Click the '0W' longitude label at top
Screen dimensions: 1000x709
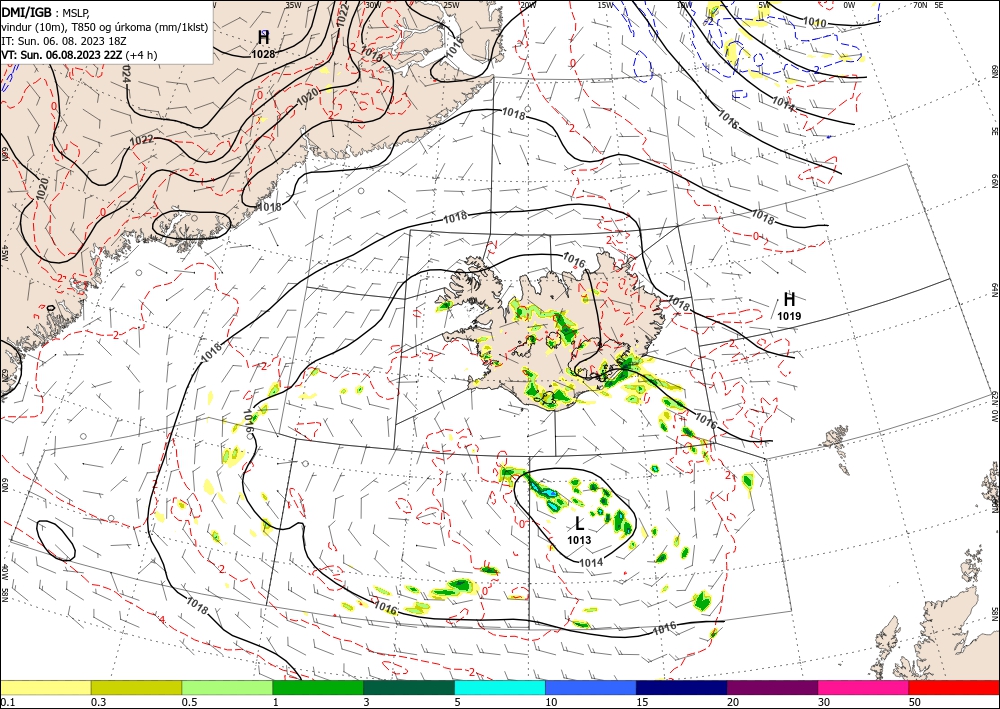(849, 5)
